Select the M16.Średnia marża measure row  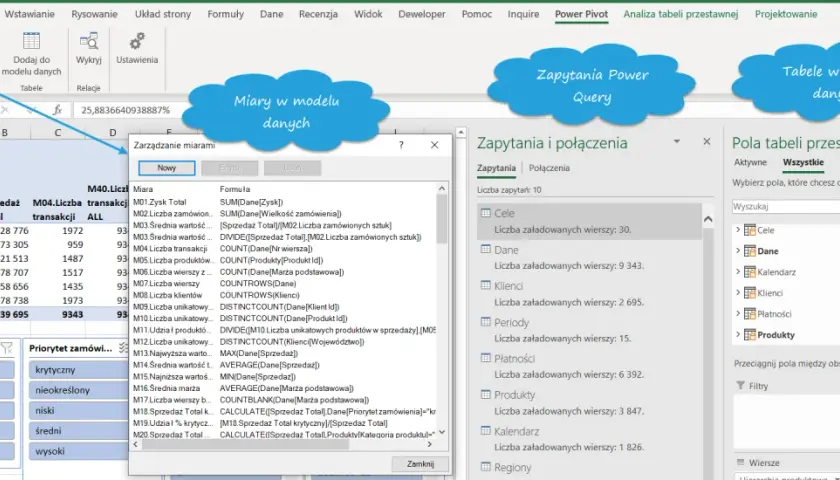(283, 388)
